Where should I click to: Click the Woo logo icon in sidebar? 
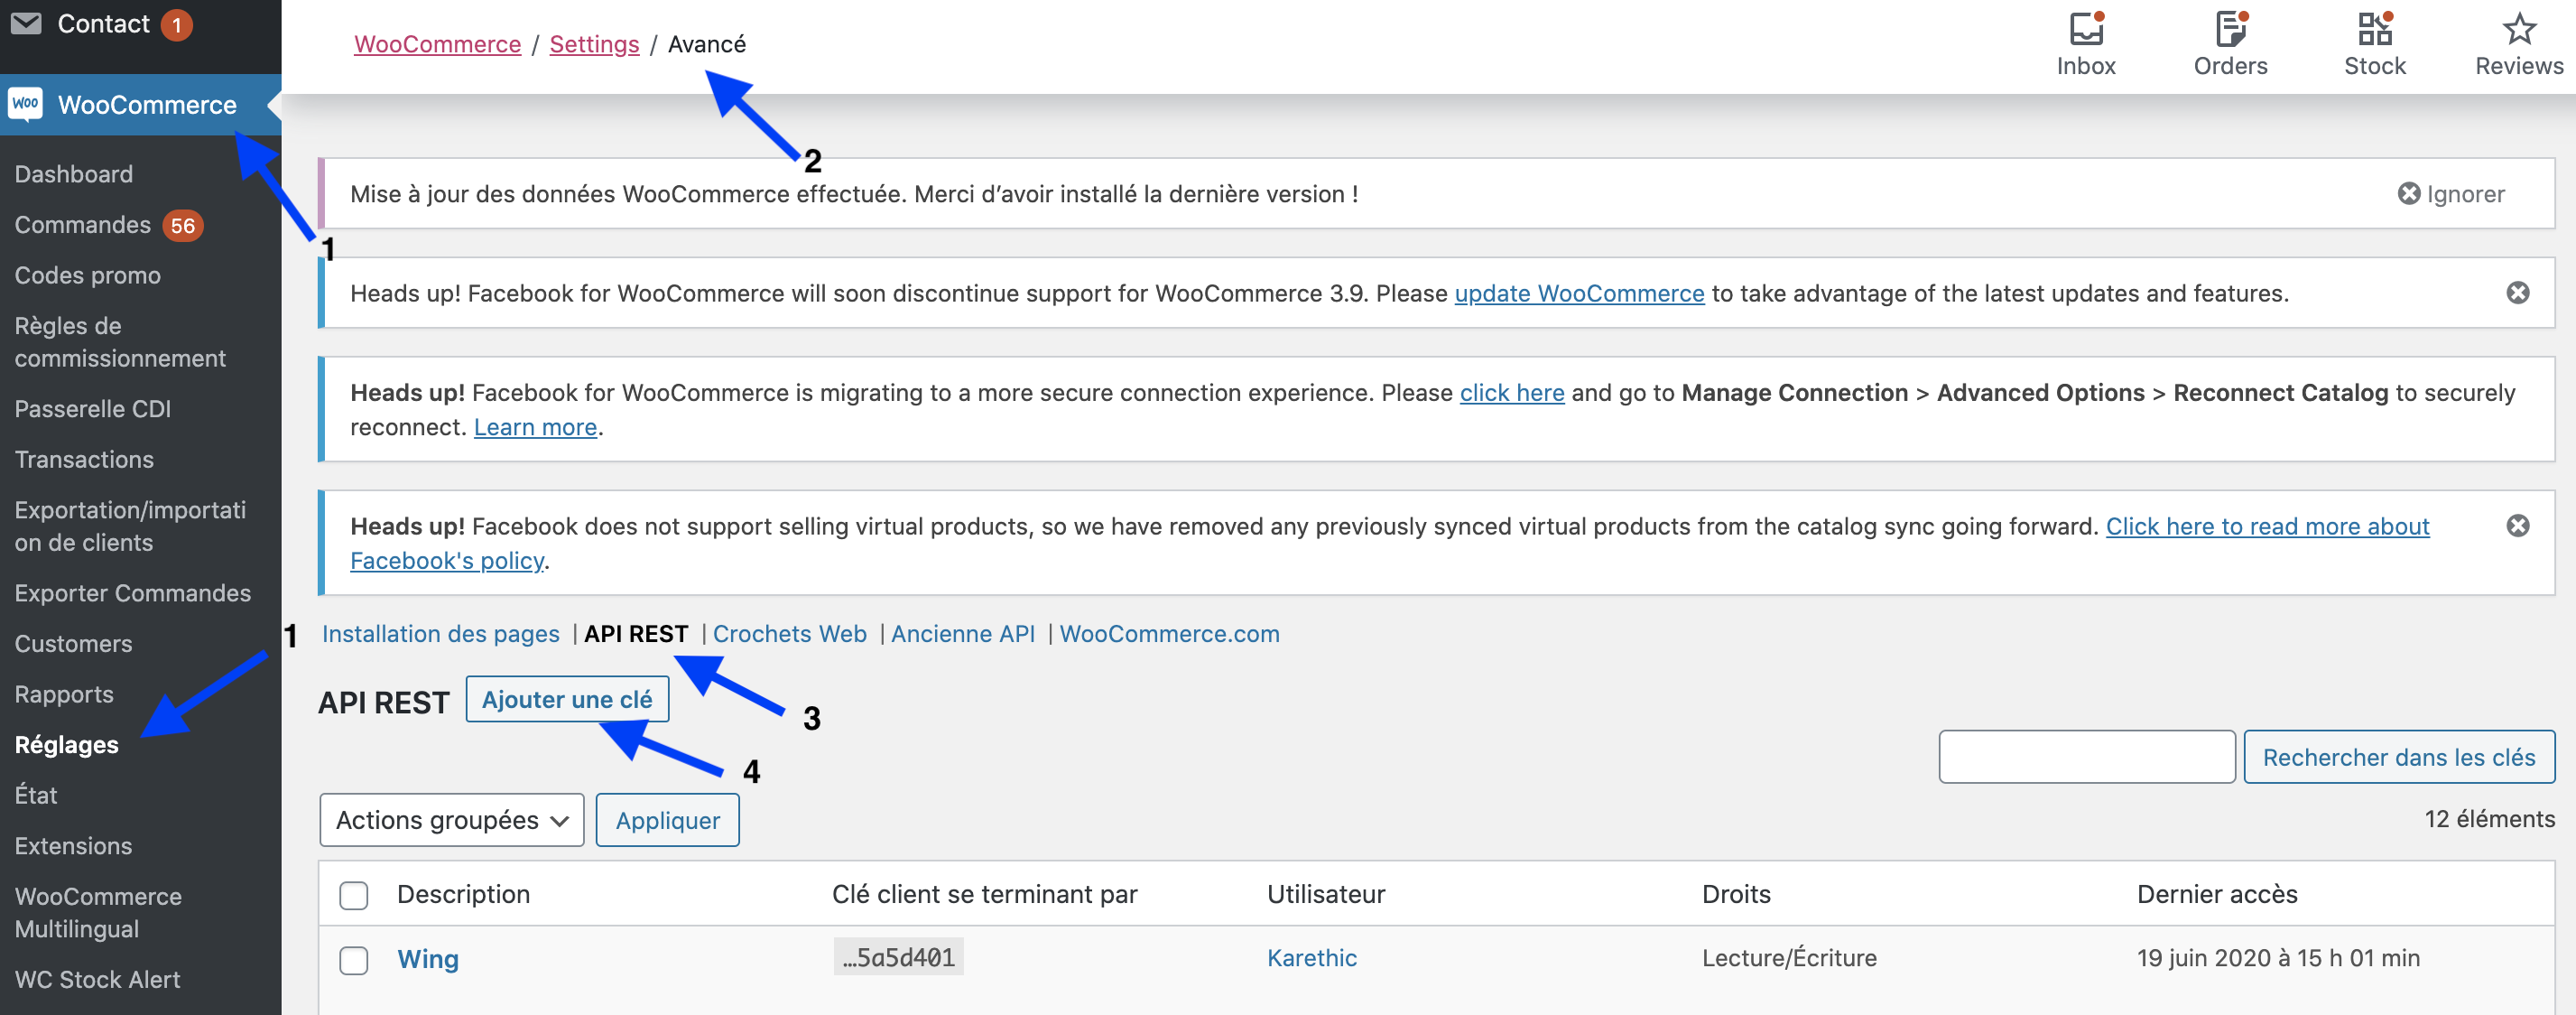point(26,104)
